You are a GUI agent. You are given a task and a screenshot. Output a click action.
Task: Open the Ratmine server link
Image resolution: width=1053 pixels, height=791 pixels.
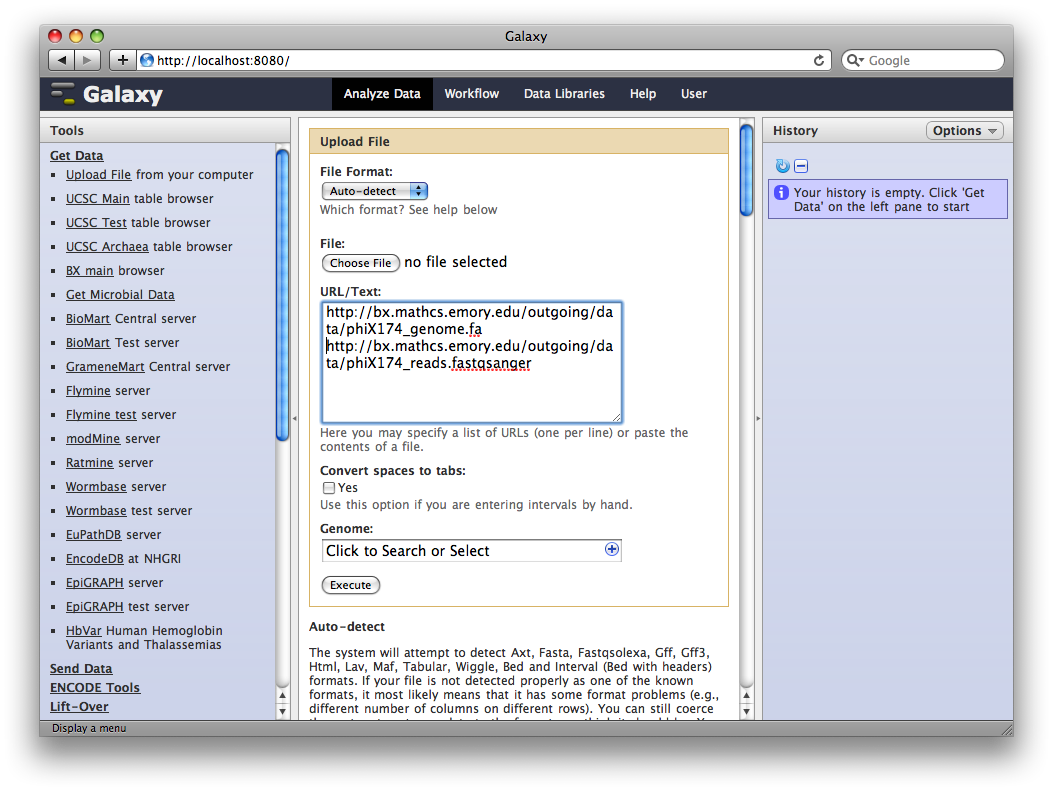89,463
